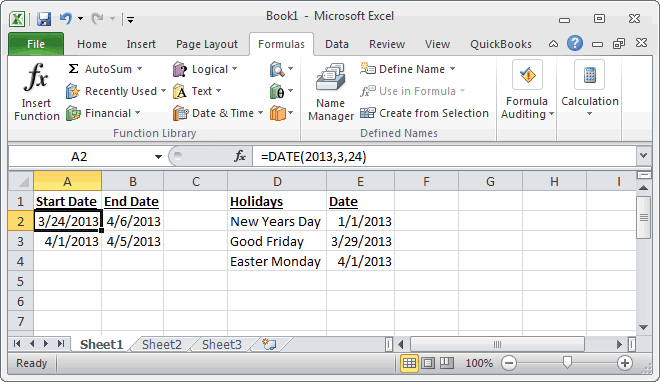Expand the Undo history dropdown
Screen dimensions: 660x382
(80, 19)
